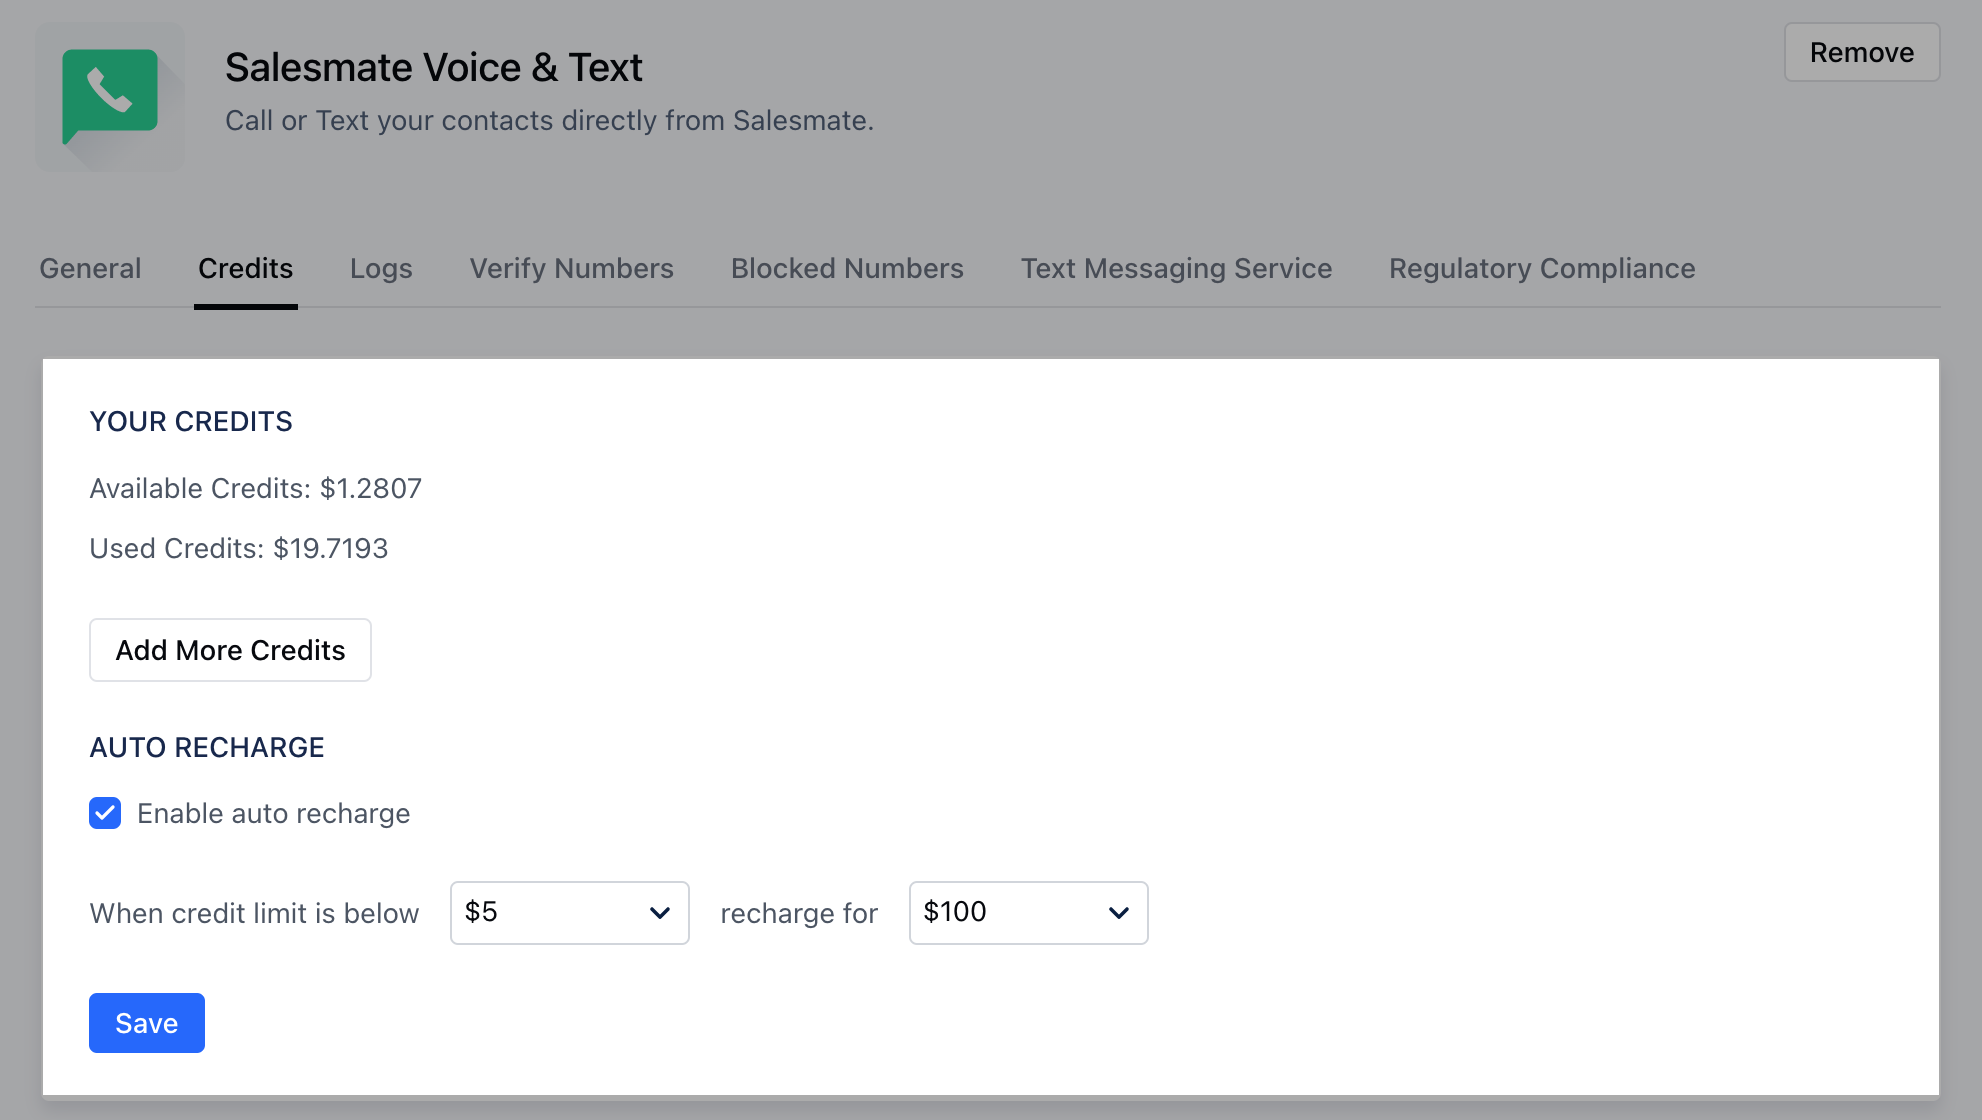Screen dimensions: 1982x1120
Task: Open the Blocked Numbers tab
Action: coord(847,268)
